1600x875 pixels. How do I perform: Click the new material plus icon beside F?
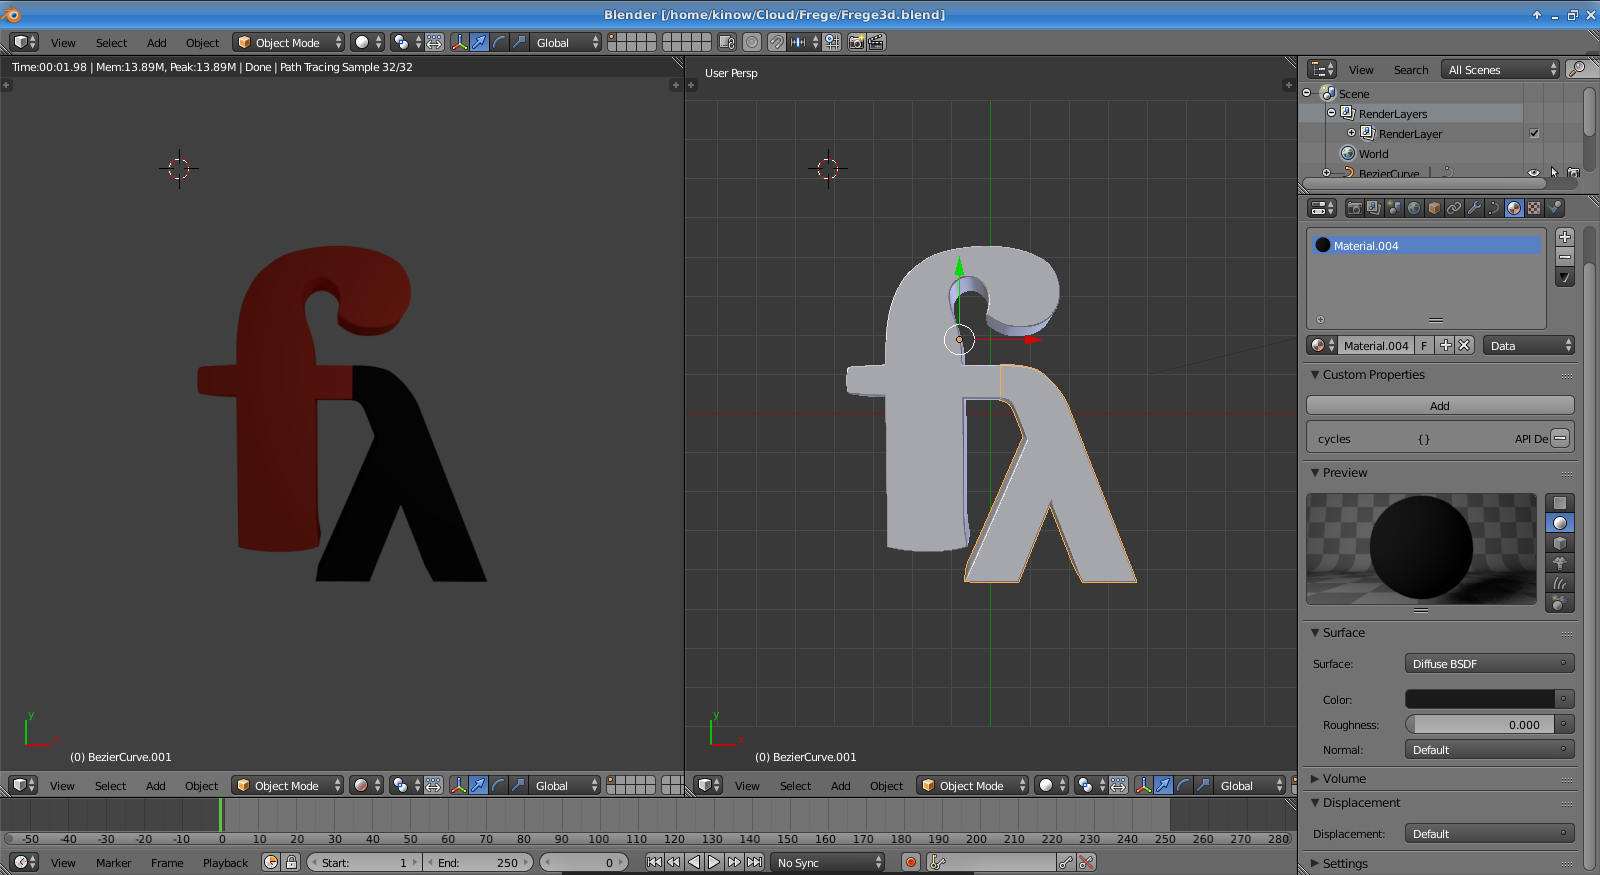(x=1445, y=345)
